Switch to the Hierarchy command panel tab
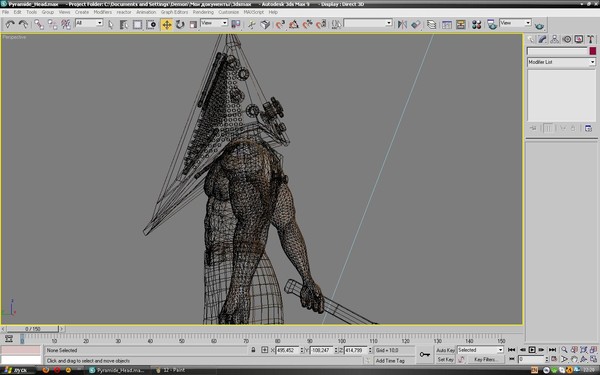 click(x=554, y=39)
